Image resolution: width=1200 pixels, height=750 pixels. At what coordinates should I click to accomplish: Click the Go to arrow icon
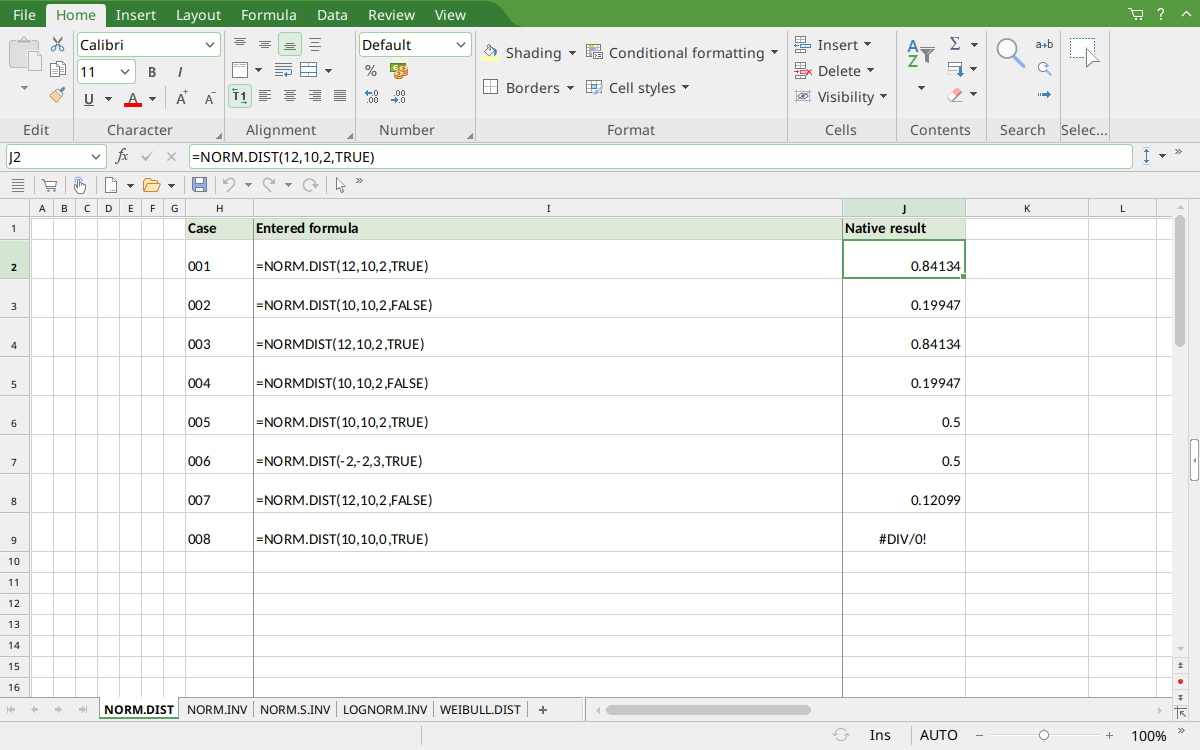tap(1044, 95)
